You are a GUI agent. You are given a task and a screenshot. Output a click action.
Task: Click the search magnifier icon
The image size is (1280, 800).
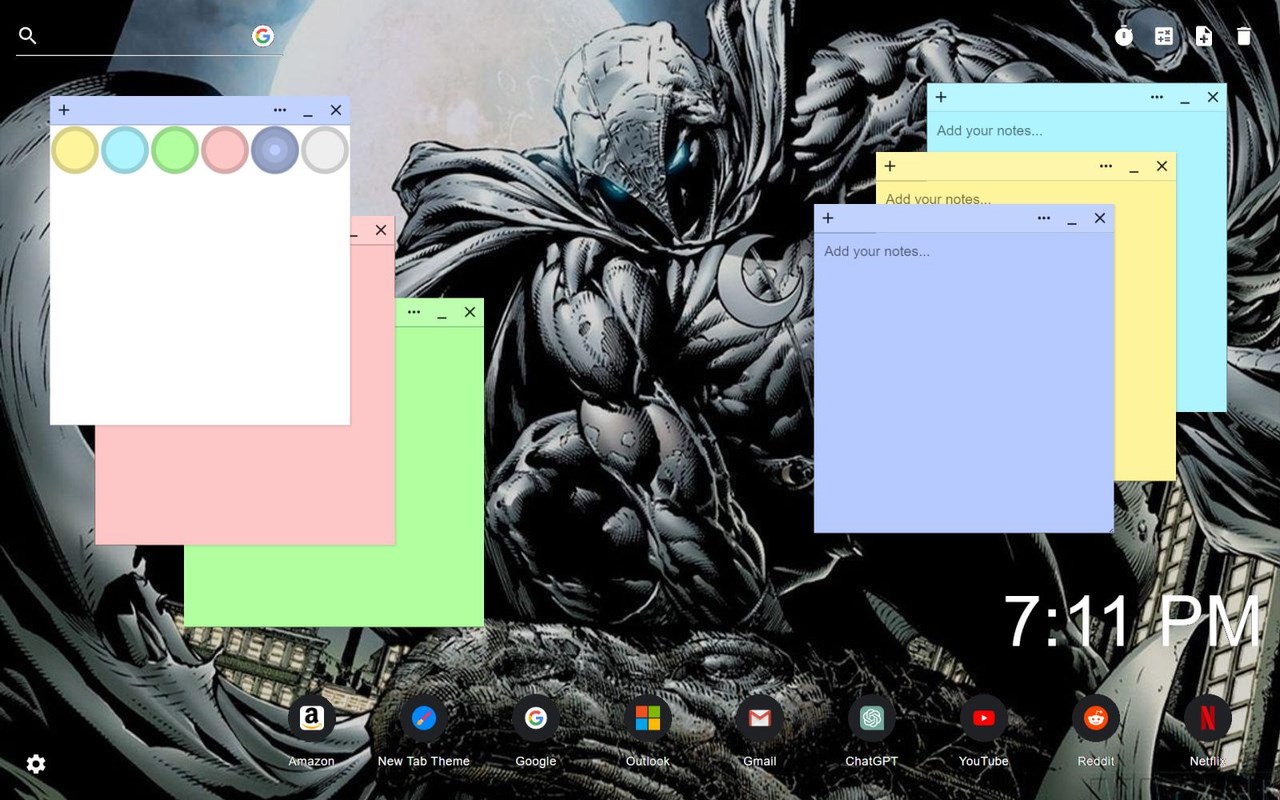tap(28, 36)
